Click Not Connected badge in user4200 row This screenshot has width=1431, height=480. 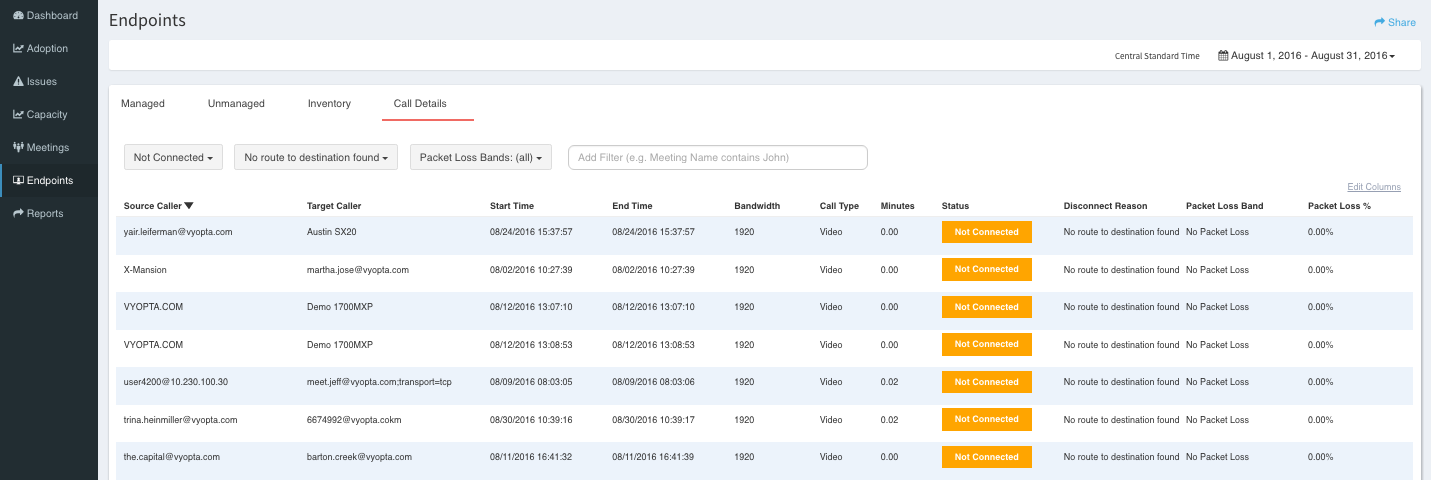click(986, 382)
